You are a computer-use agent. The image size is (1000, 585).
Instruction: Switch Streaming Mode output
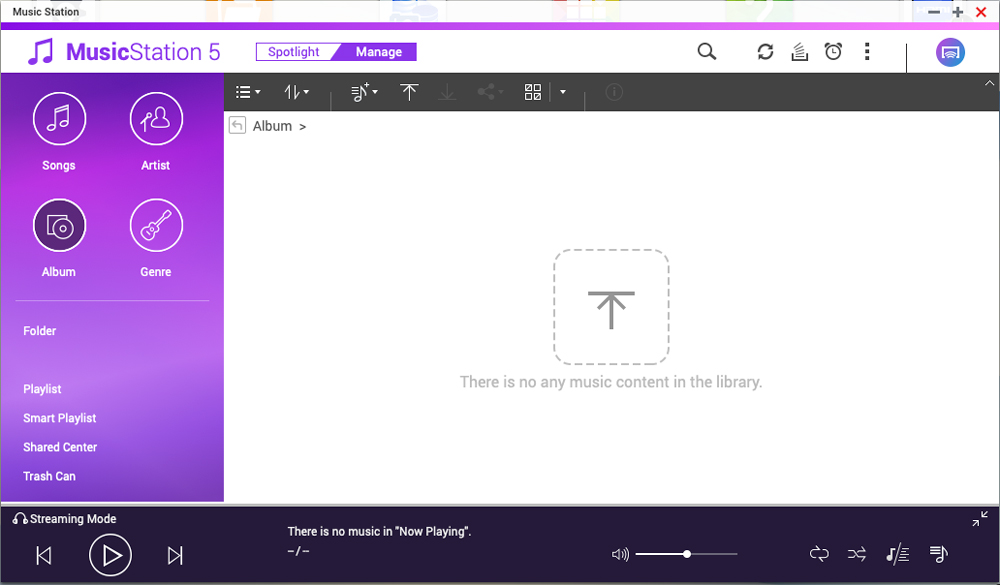[x=64, y=519]
